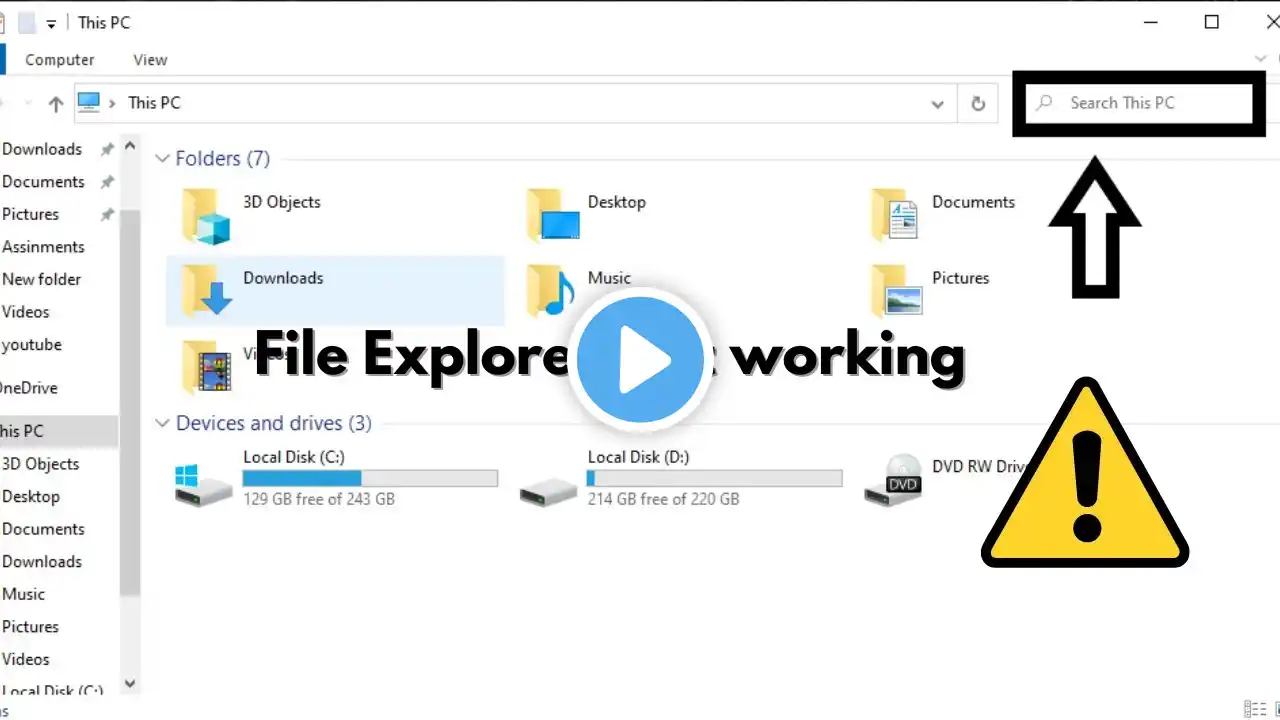Open Downloads listed under This PC in sidebar
Image resolution: width=1280 pixels, height=720 pixels.
[x=42, y=561]
